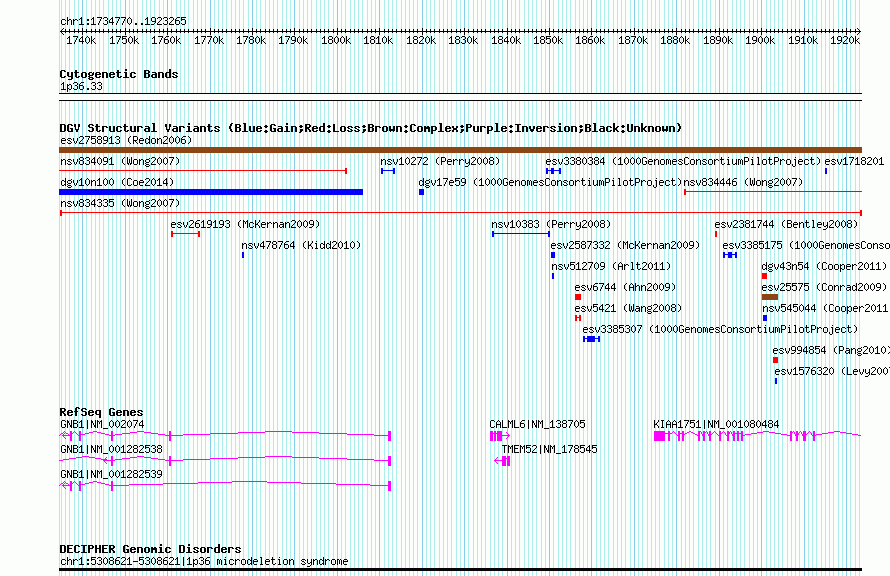The height and width of the screenshot is (576, 890).
Task: Select the esv3385175 variant label
Action: (x=806, y=245)
